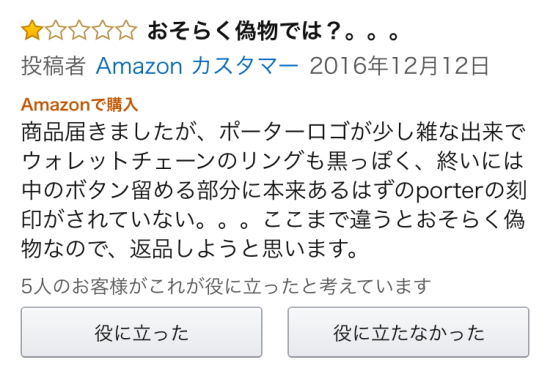This screenshot has width=550, height=387.
Task: Click the helpful count text 5人のお客様
Action: pyautogui.click(x=74, y=286)
